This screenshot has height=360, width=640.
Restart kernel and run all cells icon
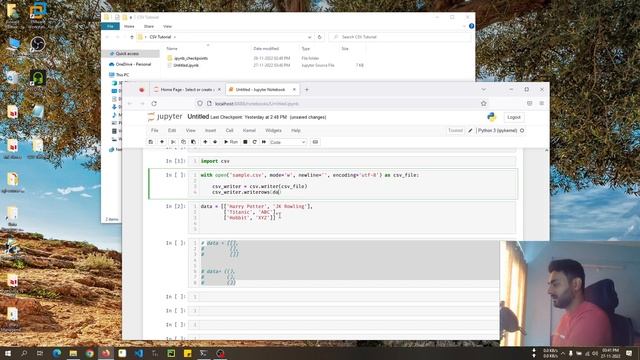(264, 142)
